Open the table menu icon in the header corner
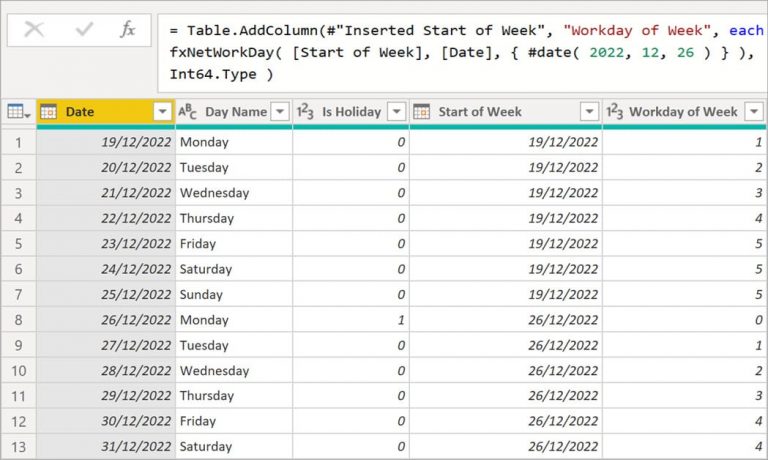The image size is (768, 460). (x=19, y=112)
